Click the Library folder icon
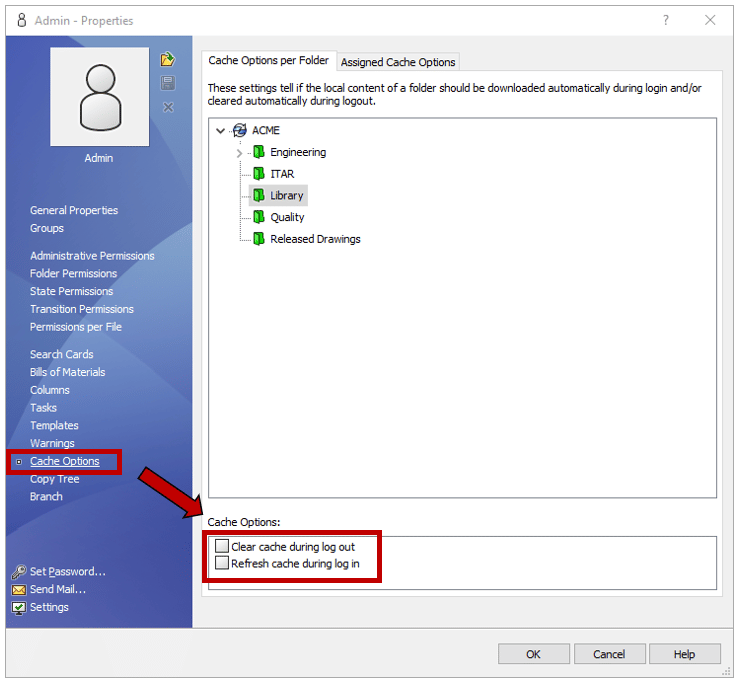The image size is (739, 684). [259, 195]
